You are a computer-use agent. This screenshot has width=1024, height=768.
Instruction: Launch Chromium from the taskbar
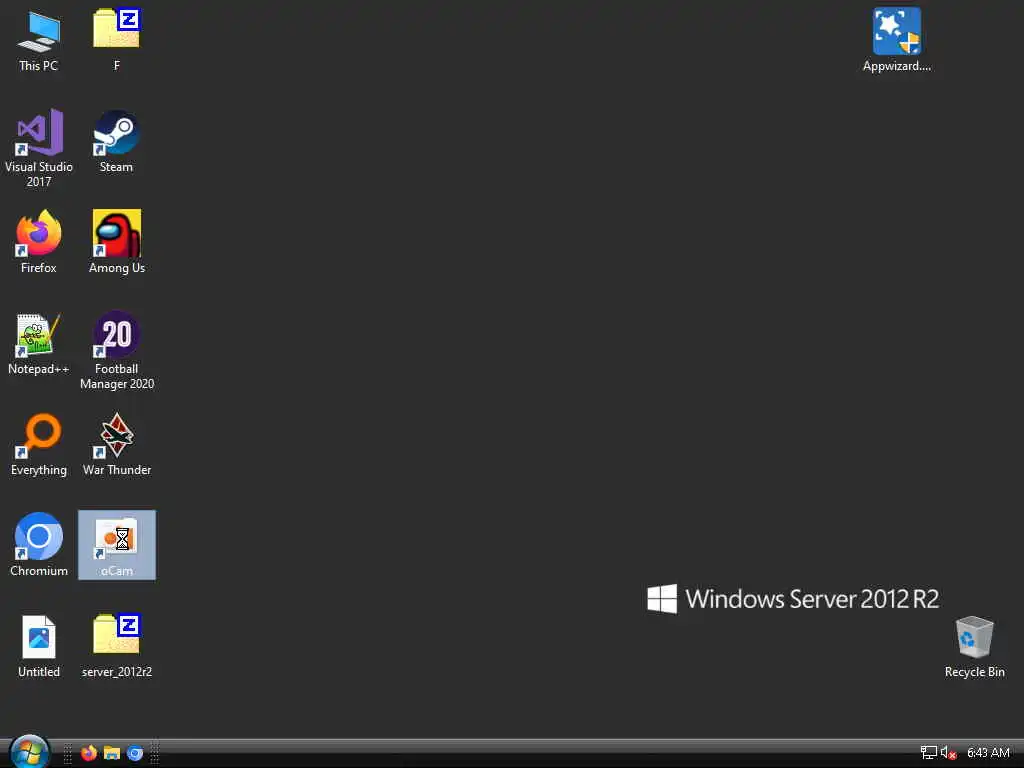coord(135,753)
